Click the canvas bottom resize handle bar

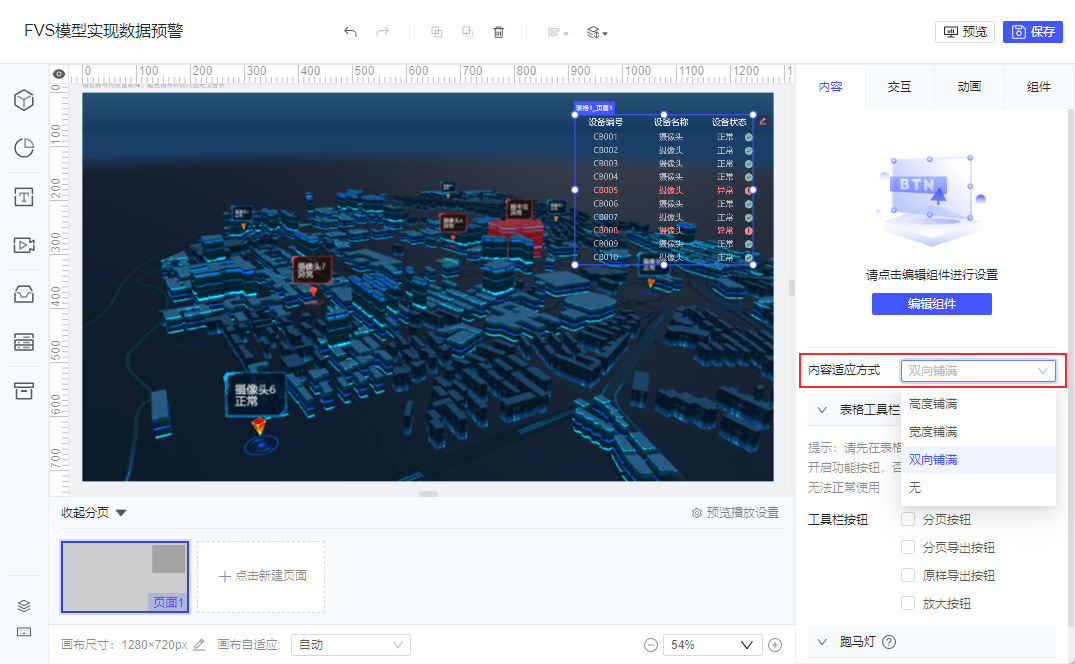coord(428,493)
